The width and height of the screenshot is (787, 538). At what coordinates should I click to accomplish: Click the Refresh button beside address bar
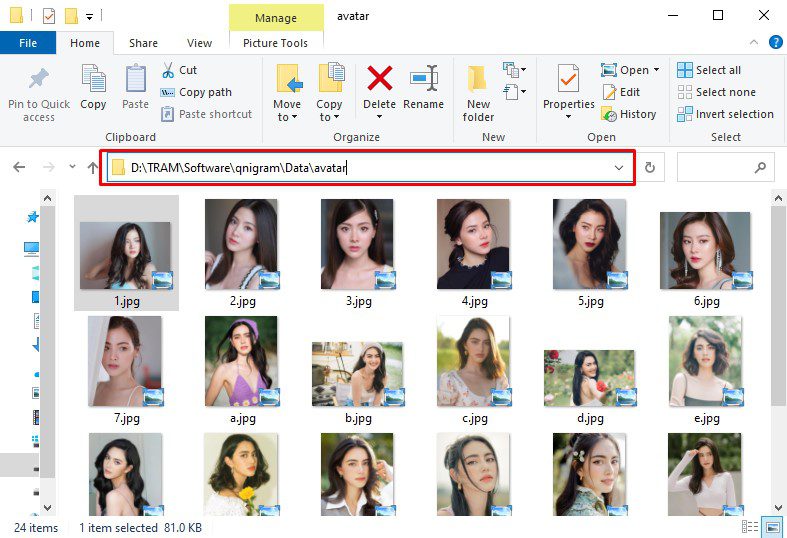pyautogui.click(x=649, y=167)
